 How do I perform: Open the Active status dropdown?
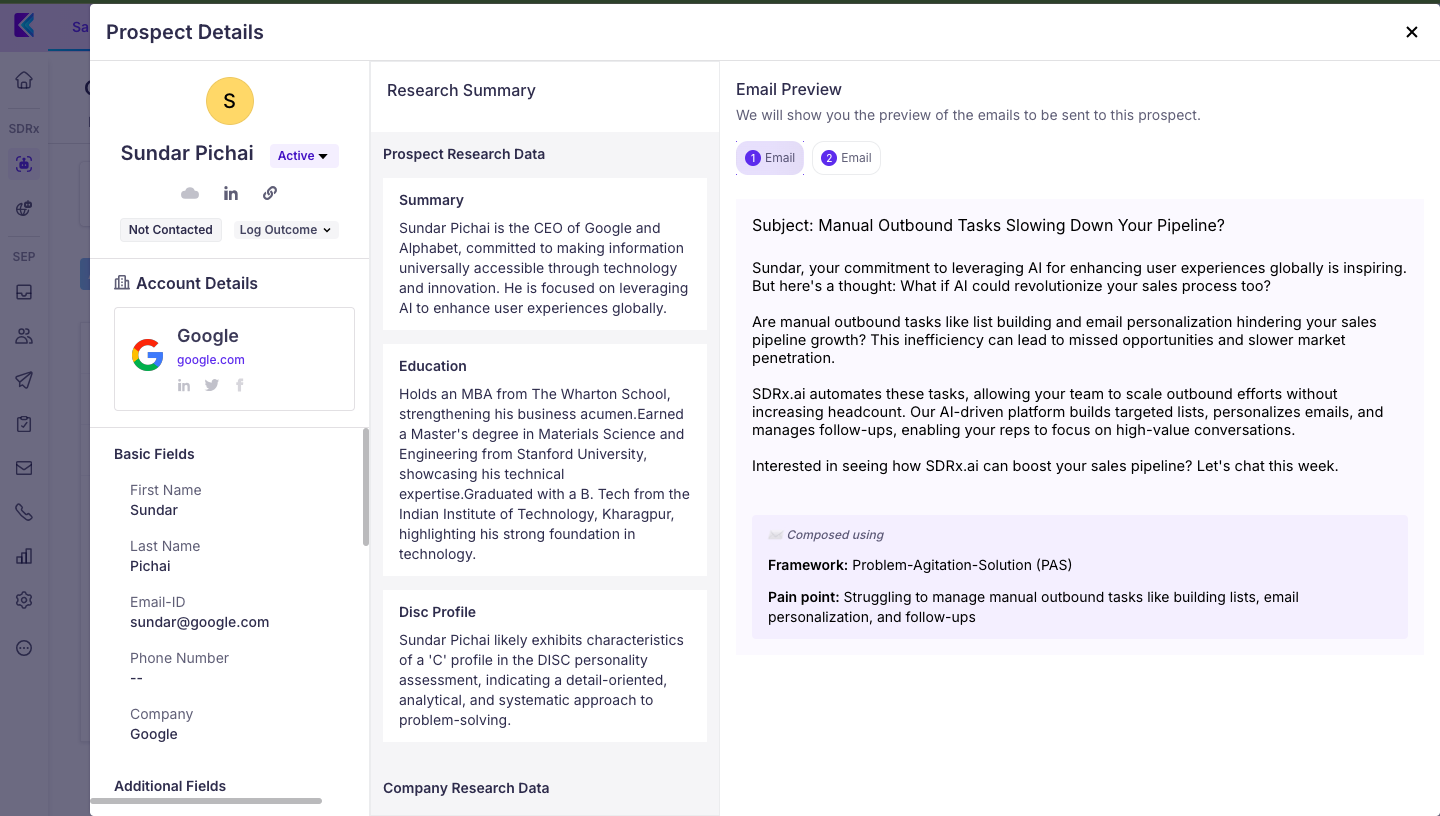click(x=304, y=156)
